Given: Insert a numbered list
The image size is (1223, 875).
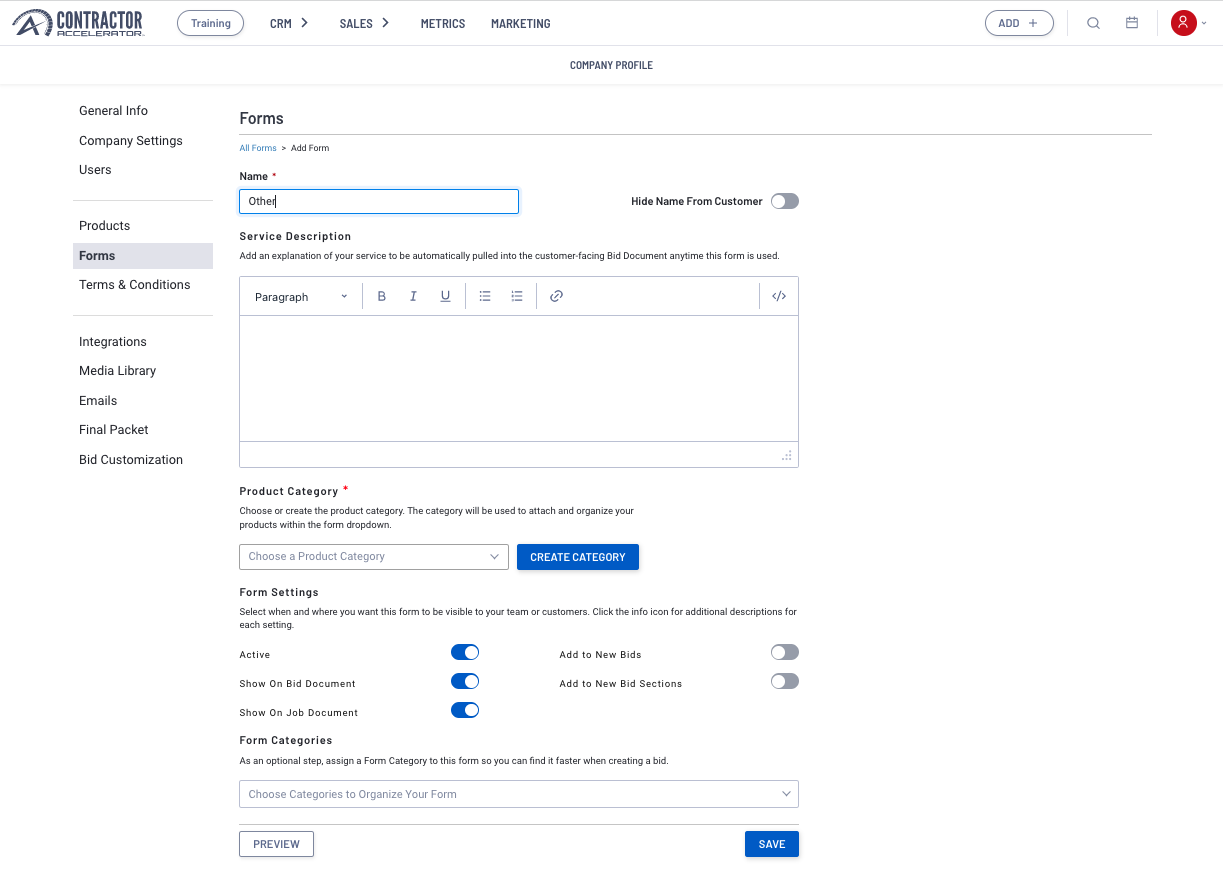Looking at the screenshot, I should pos(517,296).
